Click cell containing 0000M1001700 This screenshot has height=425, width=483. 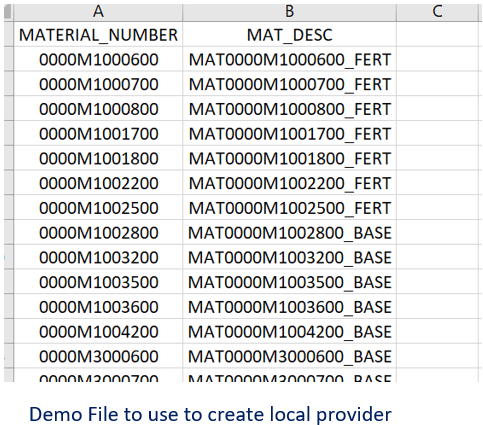coord(98,133)
